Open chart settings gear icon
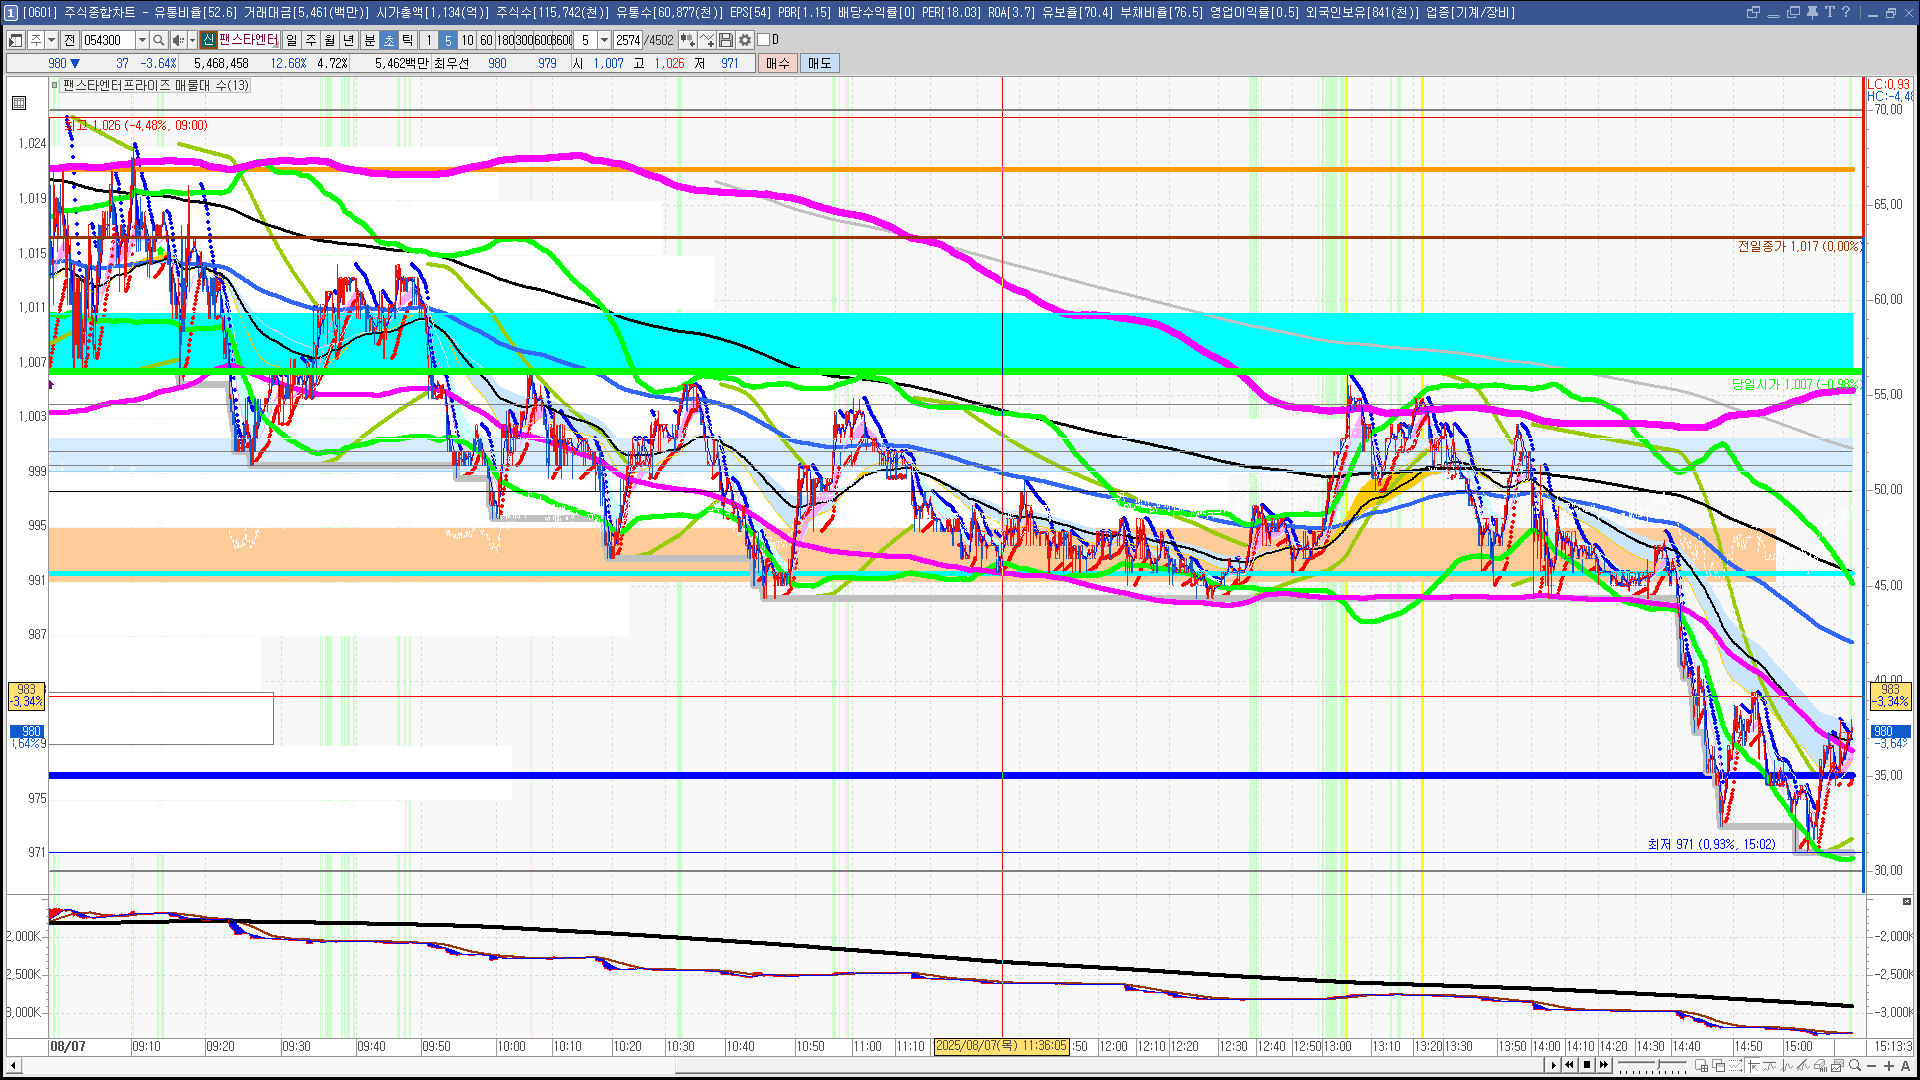The image size is (1920, 1080). (745, 40)
